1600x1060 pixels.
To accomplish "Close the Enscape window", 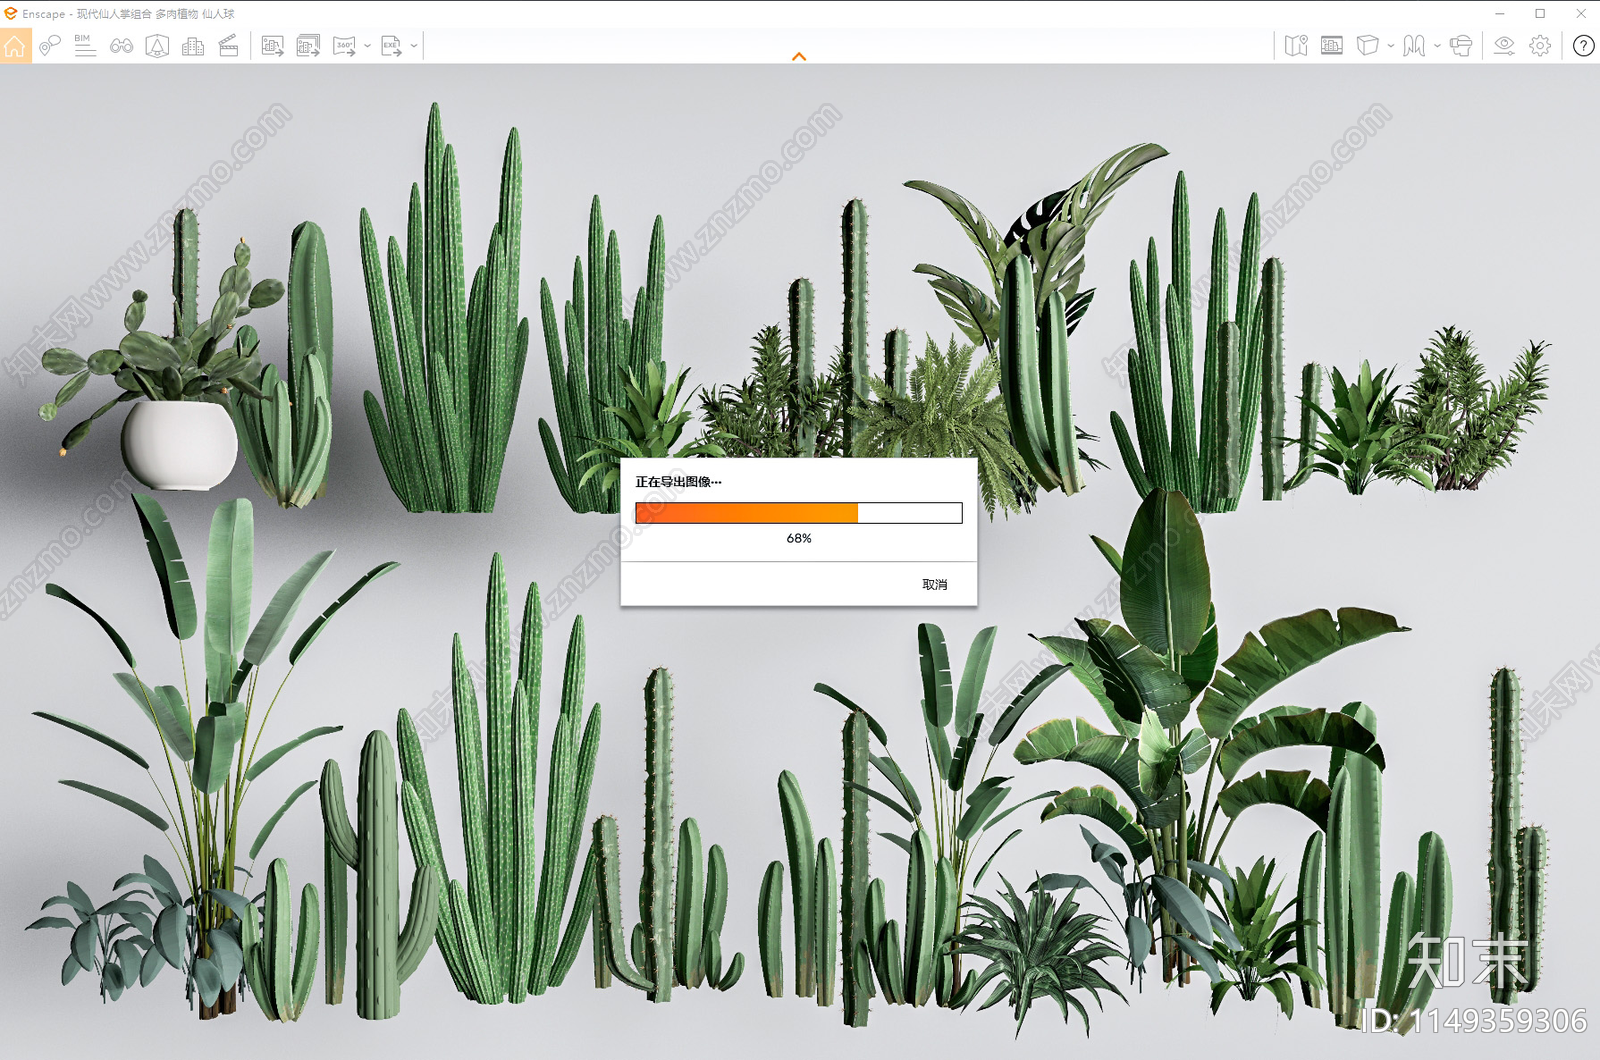I will coord(1581,14).
